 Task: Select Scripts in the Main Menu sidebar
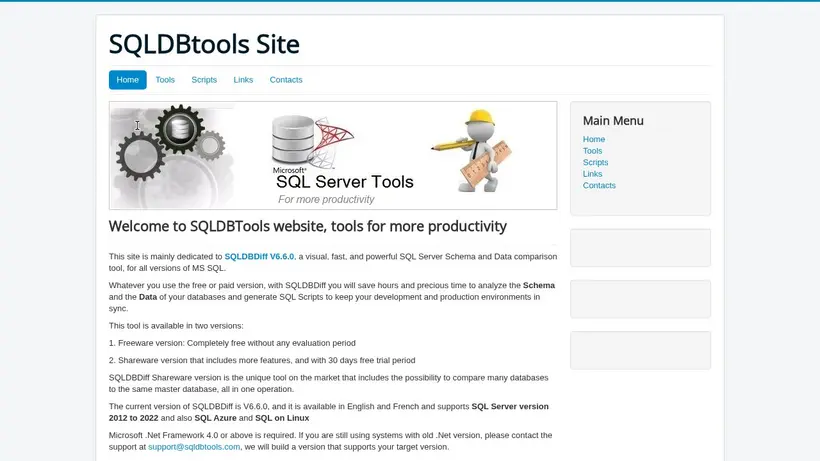[x=596, y=162]
